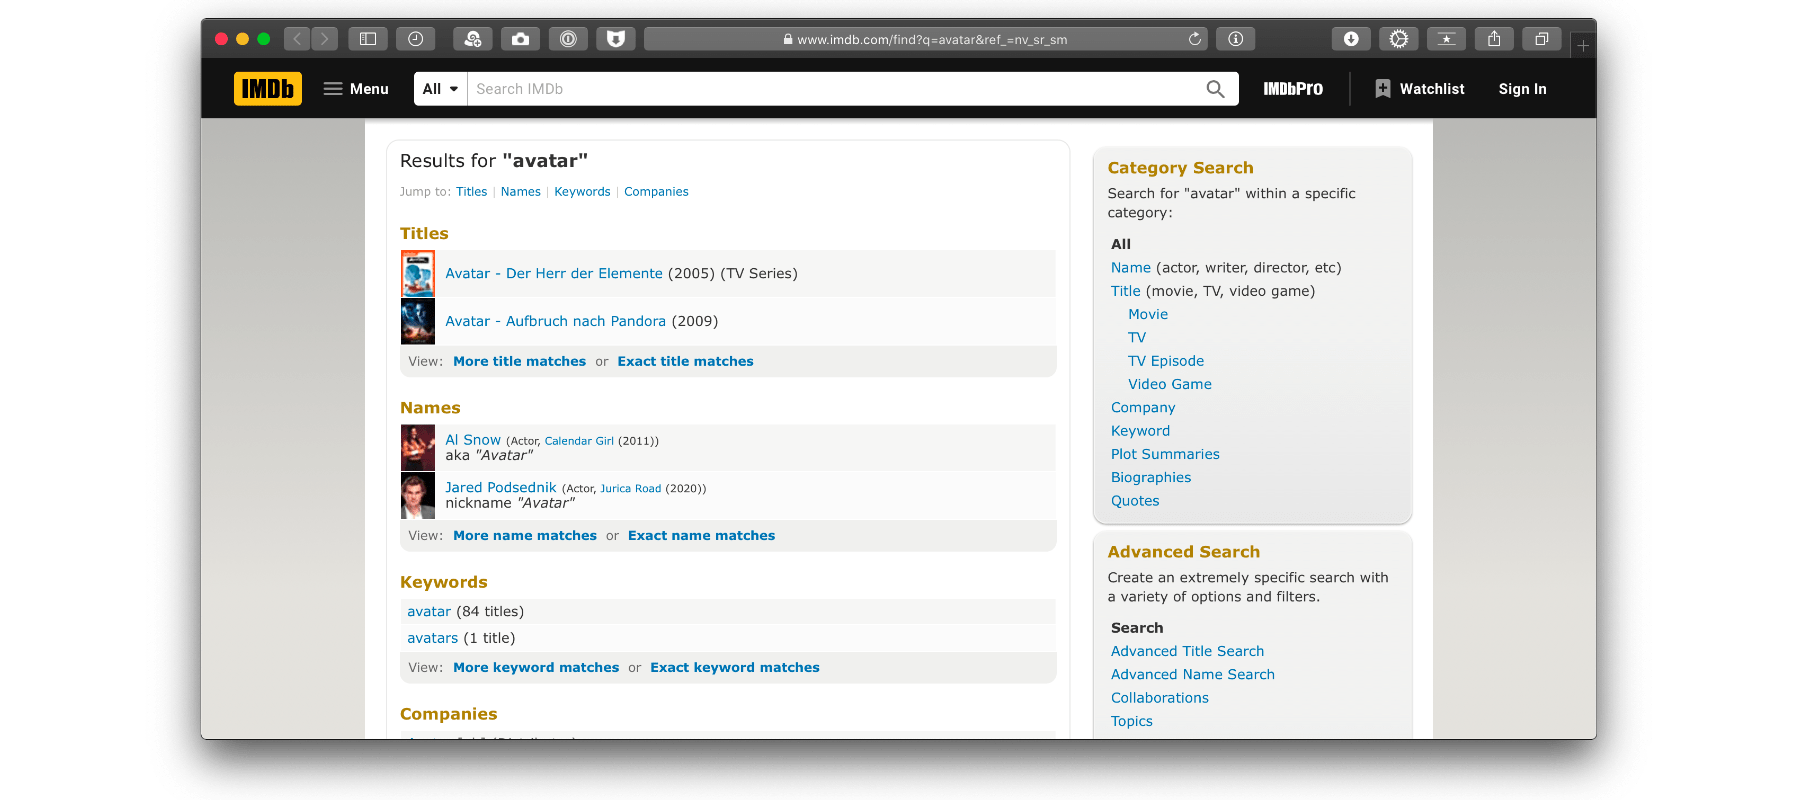The height and width of the screenshot is (800, 1800).
Task: Select Name category search
Action: coord(1131,268)
